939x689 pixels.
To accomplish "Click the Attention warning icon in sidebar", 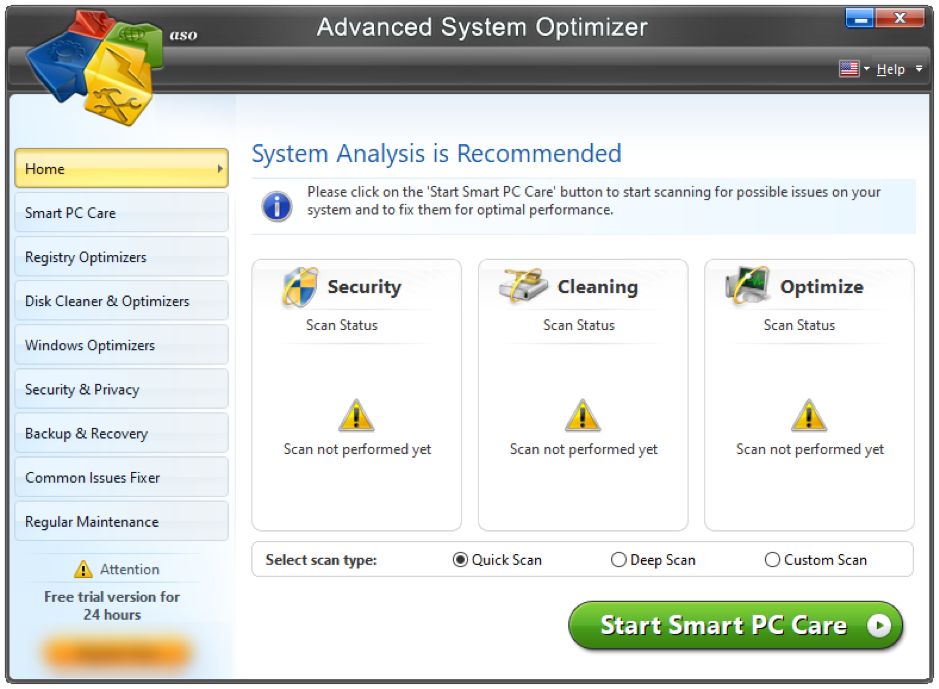I will point(83,569).
